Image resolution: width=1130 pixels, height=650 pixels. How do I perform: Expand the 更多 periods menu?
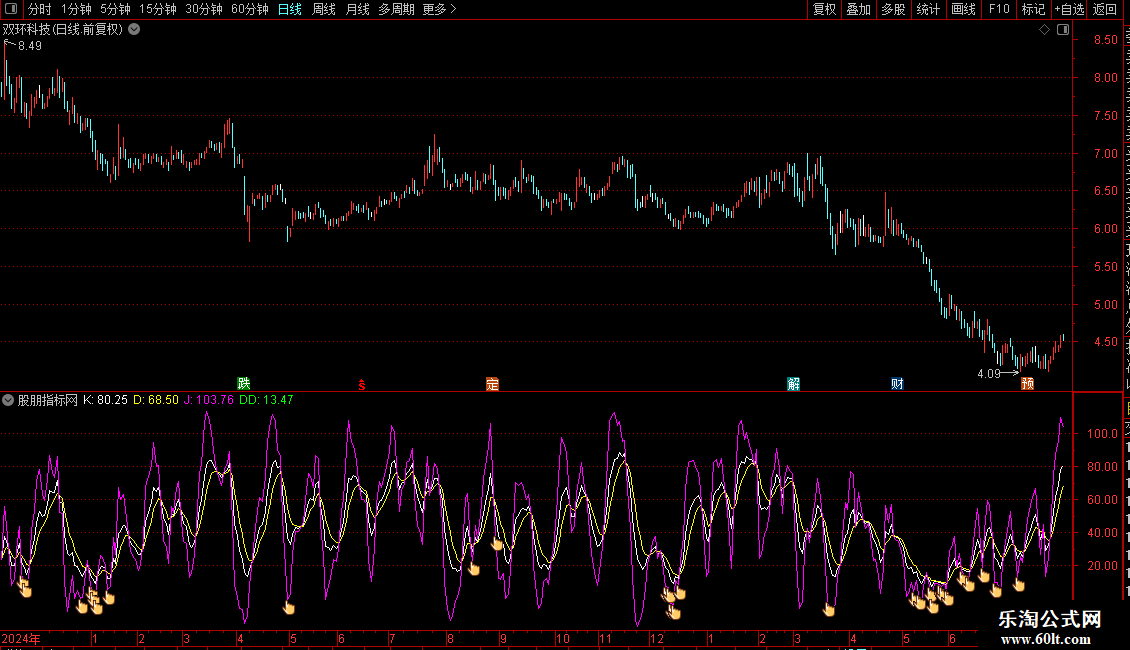[440, 9]
